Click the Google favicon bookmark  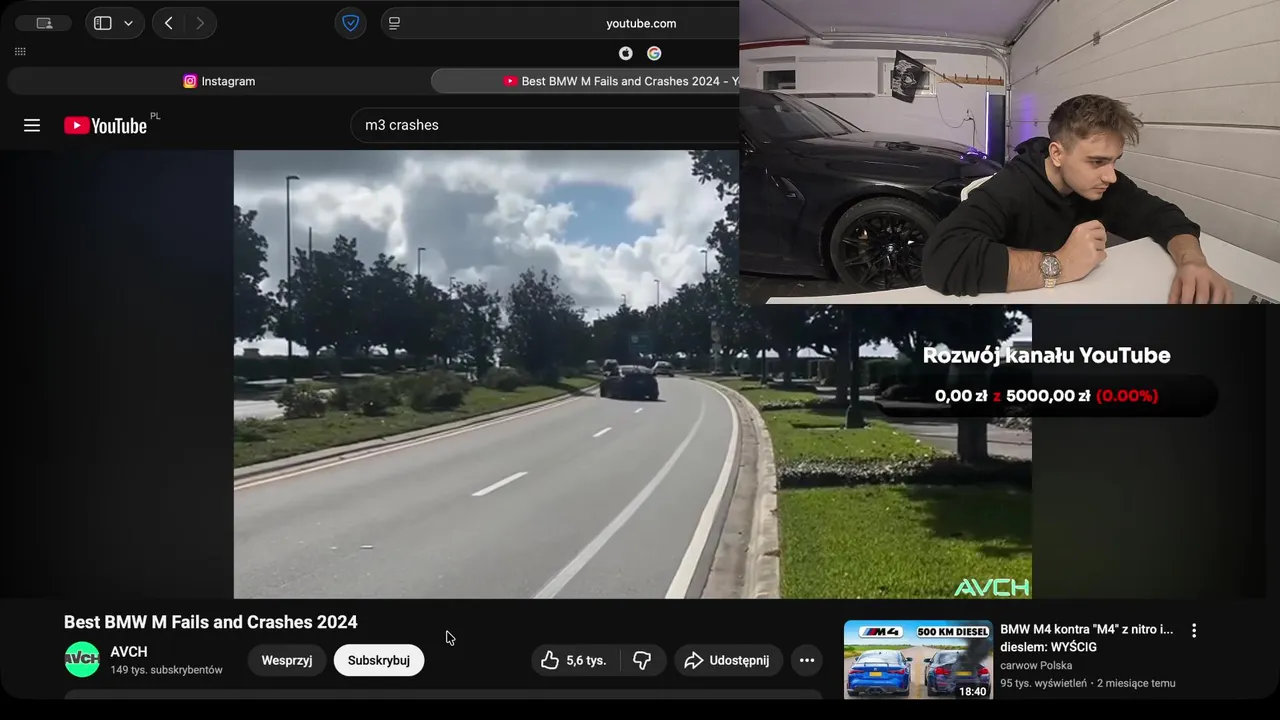(654, 53)
